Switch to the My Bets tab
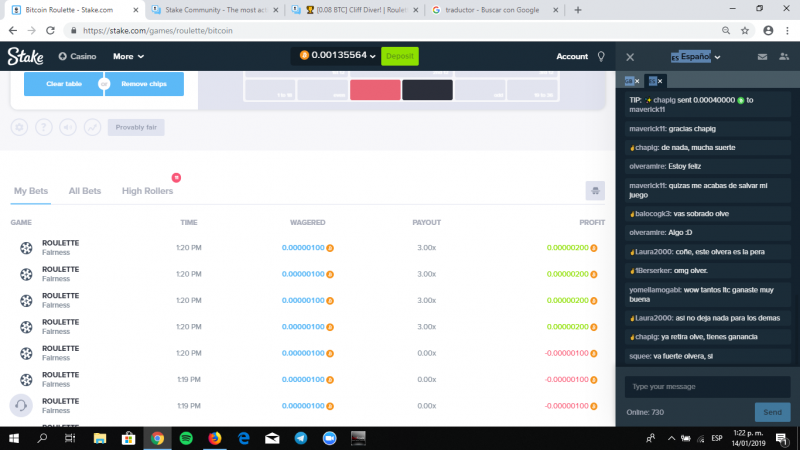 pyautogui.click(x=31, y=191)
